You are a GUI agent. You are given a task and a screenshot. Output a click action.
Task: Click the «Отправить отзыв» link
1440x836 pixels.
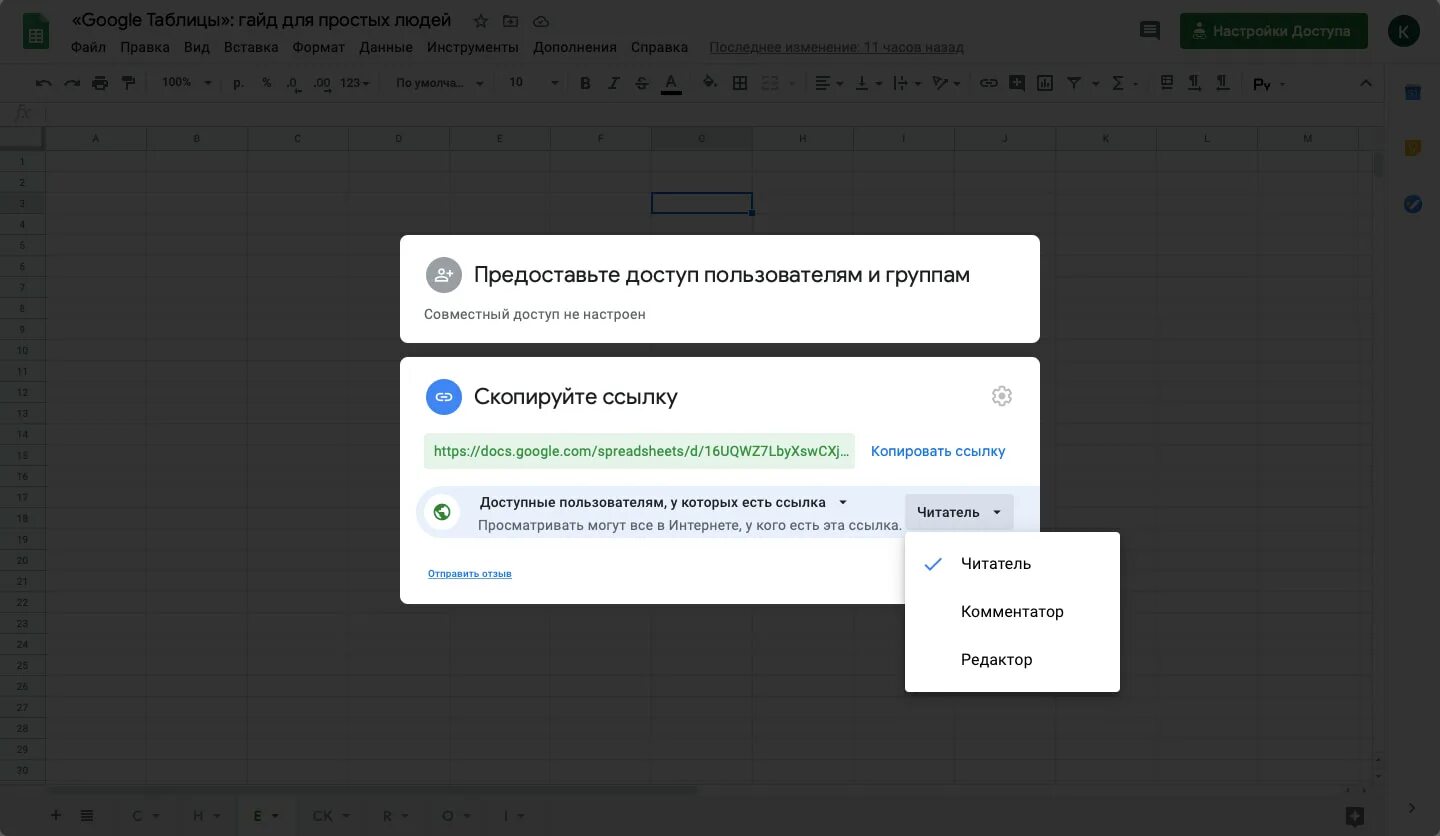pyautogui.click(x=470, y=574)
